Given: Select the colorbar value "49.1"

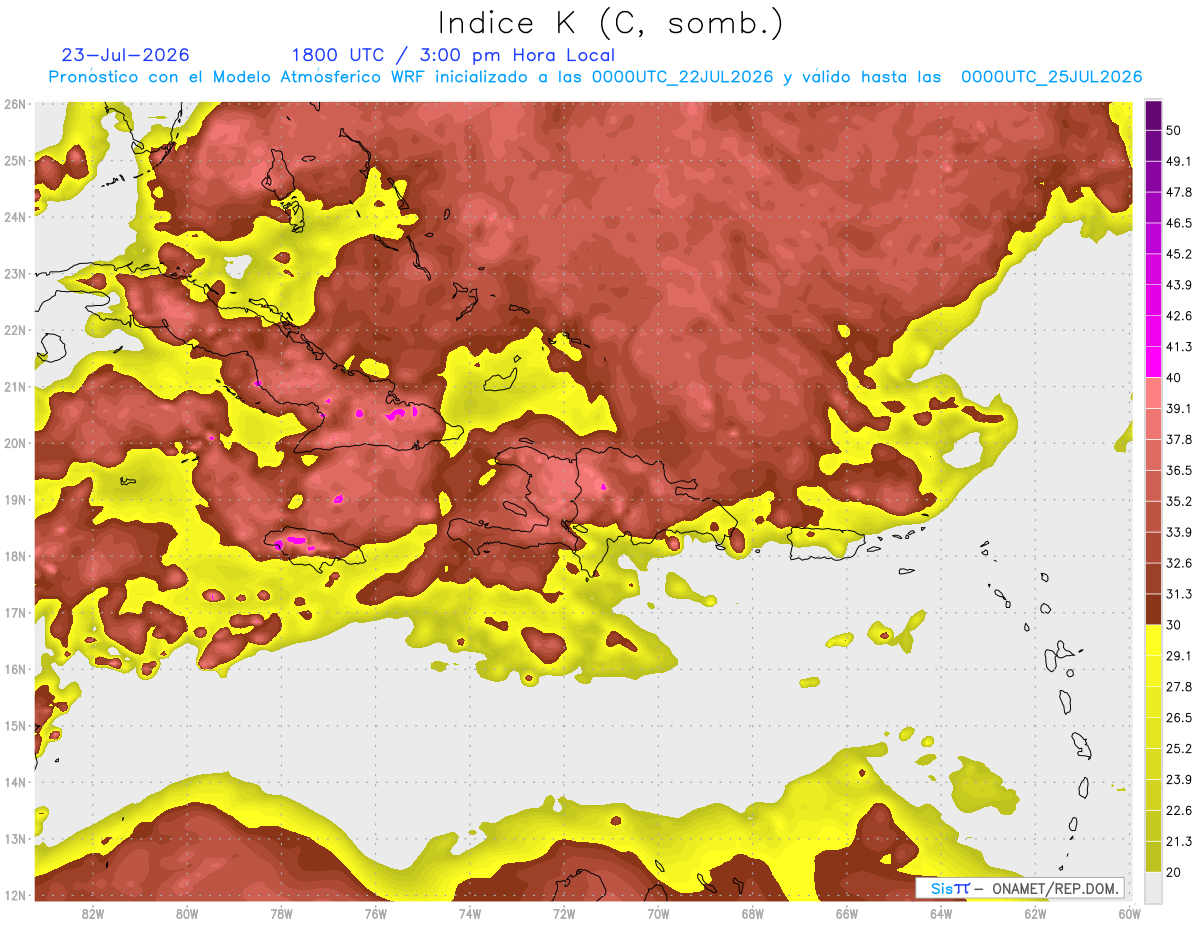Looking at the screenshot, I should coord(1180,161).
